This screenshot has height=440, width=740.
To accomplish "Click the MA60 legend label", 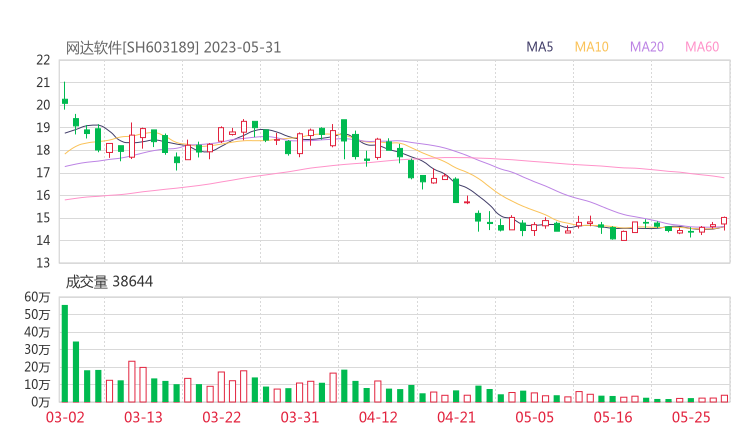I will coord(702,47).
